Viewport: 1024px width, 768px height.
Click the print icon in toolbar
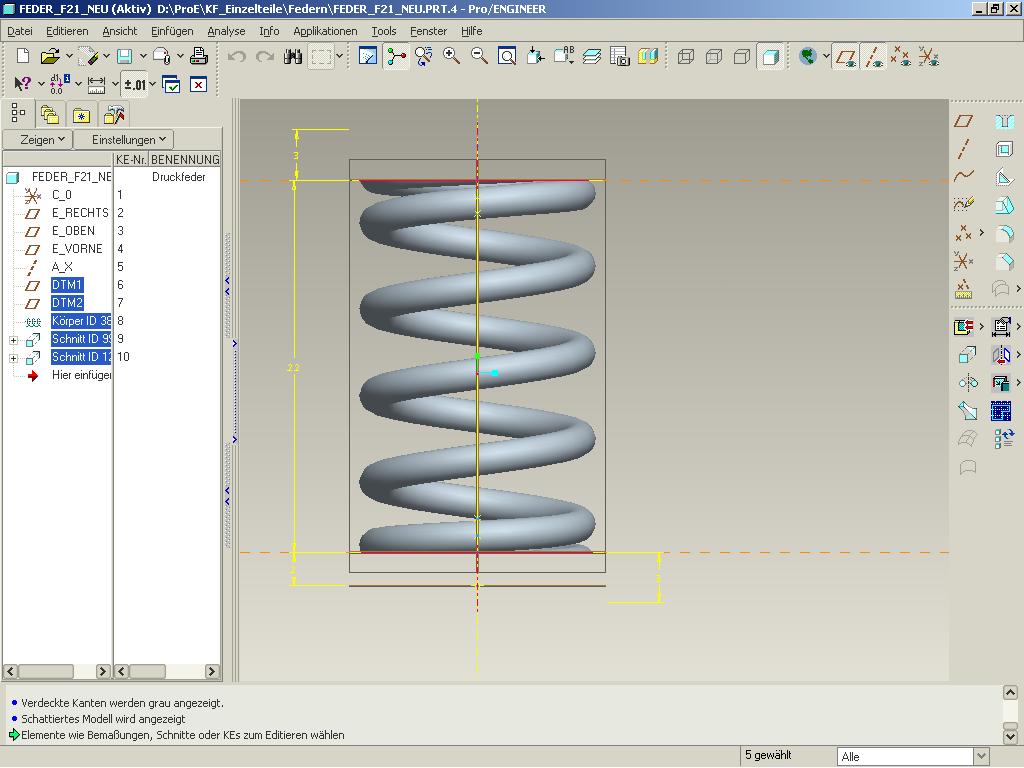(x=199, y=57)
